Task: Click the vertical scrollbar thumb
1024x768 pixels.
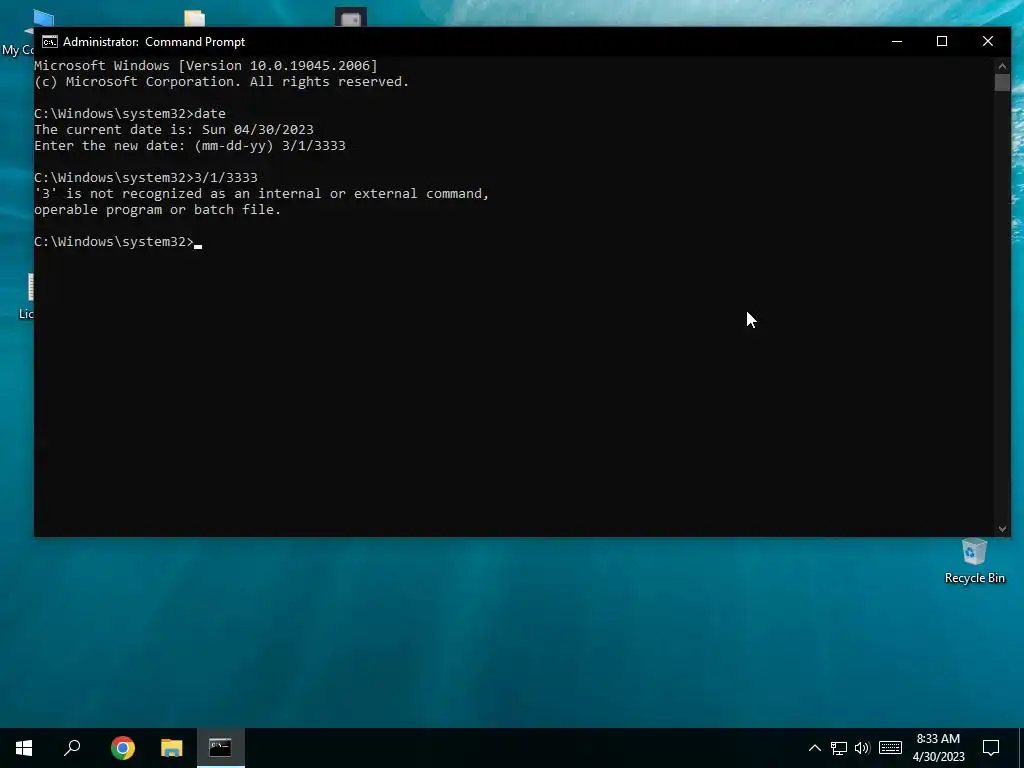Action: pos(1002,82)
